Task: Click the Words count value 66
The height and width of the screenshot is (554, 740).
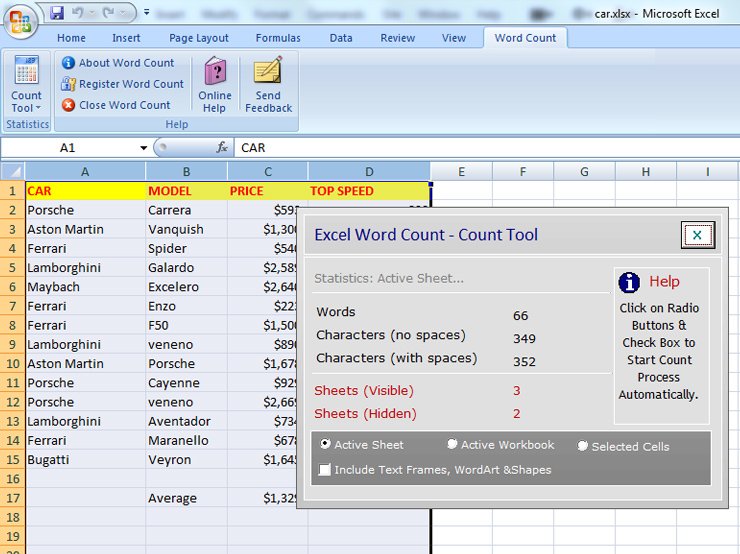Action: (521, 315)
